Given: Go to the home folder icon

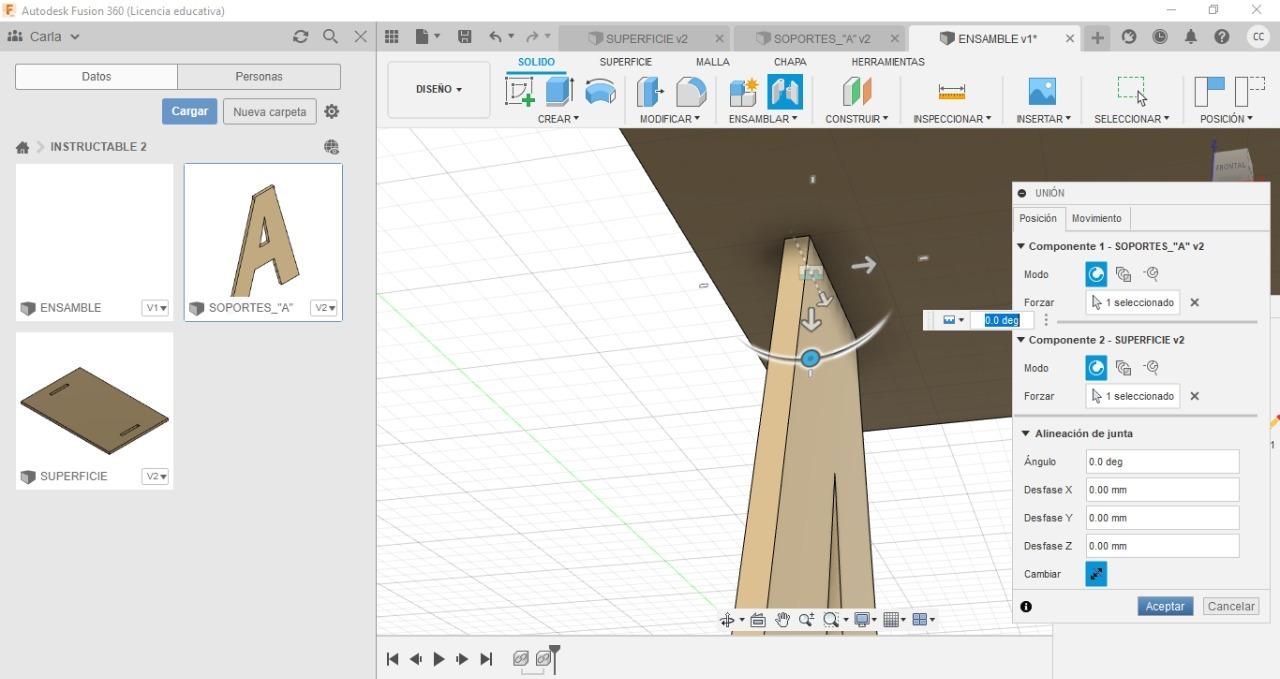Looking at the screenshot, I should pyautogui.click(x=22, y=147).
